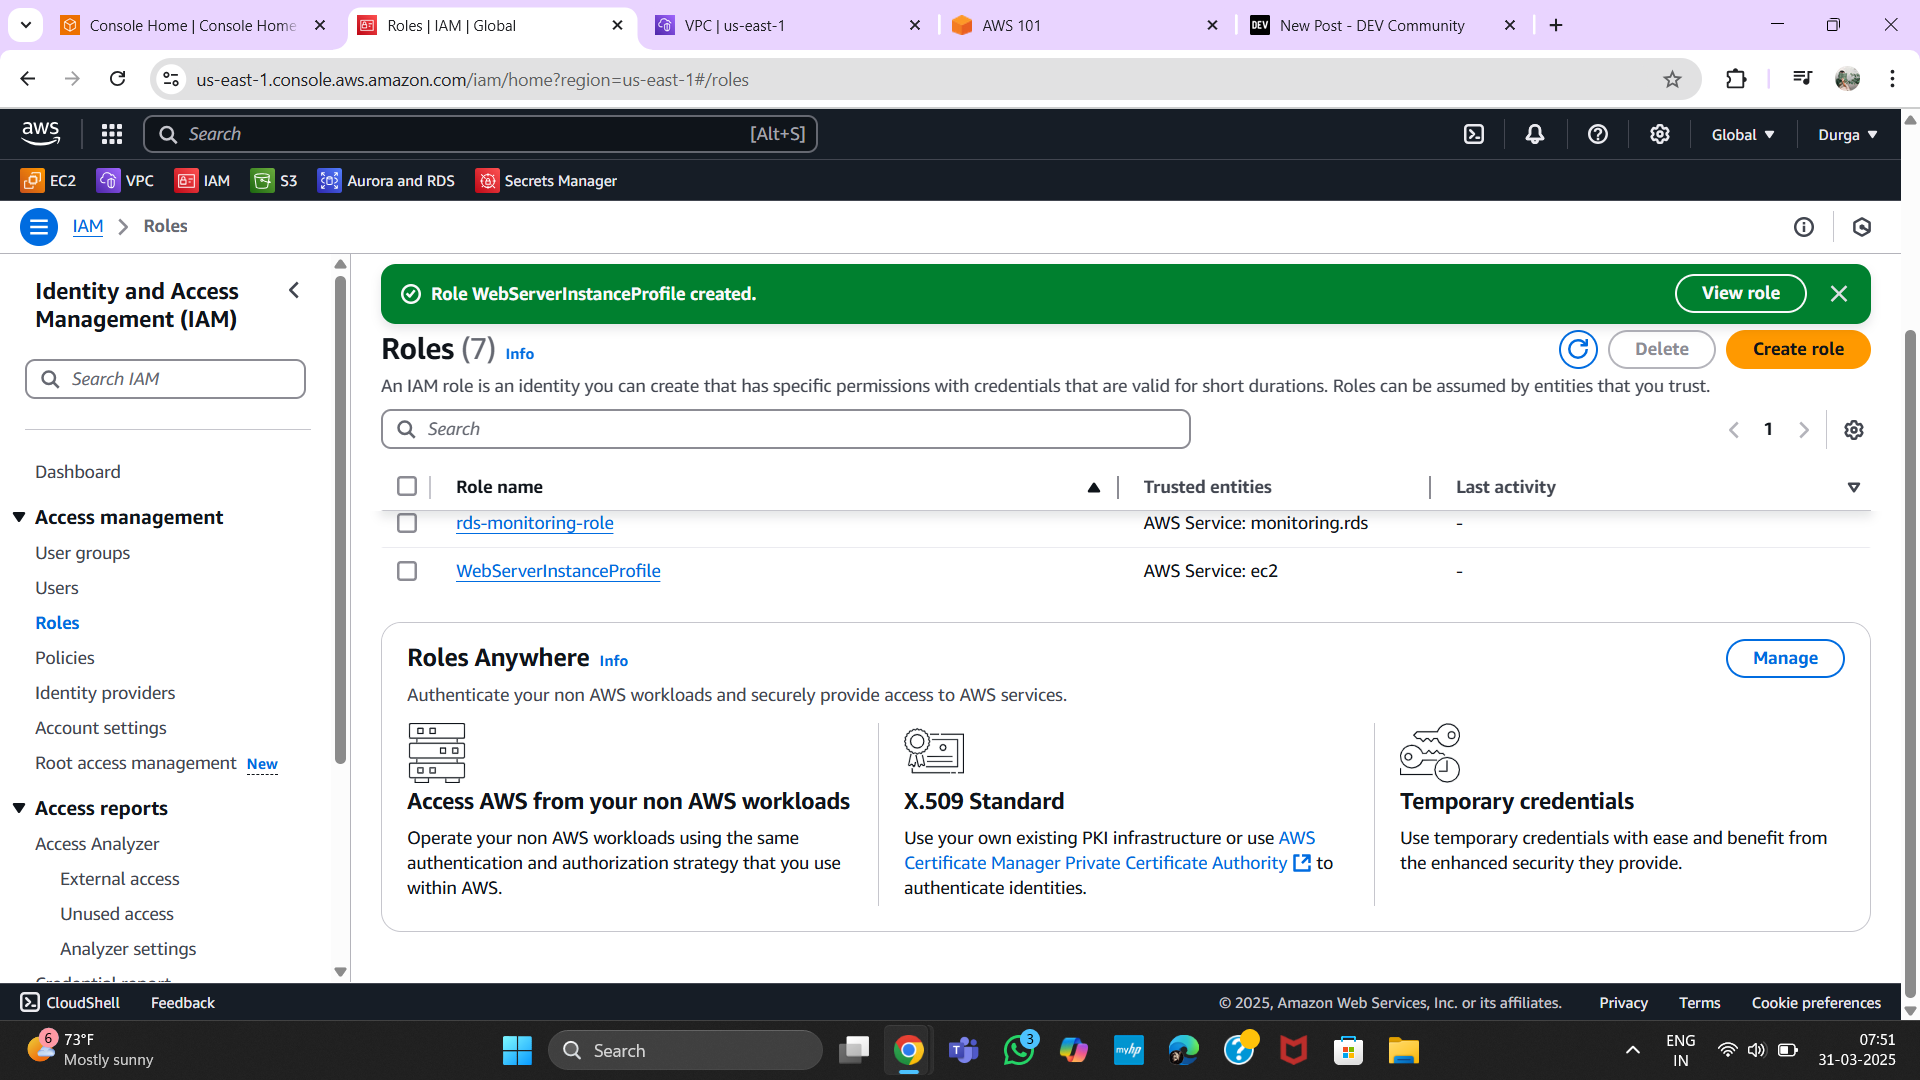The height and width of the screenshot is (1080, 1920).
Task: Click the Search IAM input field
Action: pyautogui.click(x=165, y=379)
